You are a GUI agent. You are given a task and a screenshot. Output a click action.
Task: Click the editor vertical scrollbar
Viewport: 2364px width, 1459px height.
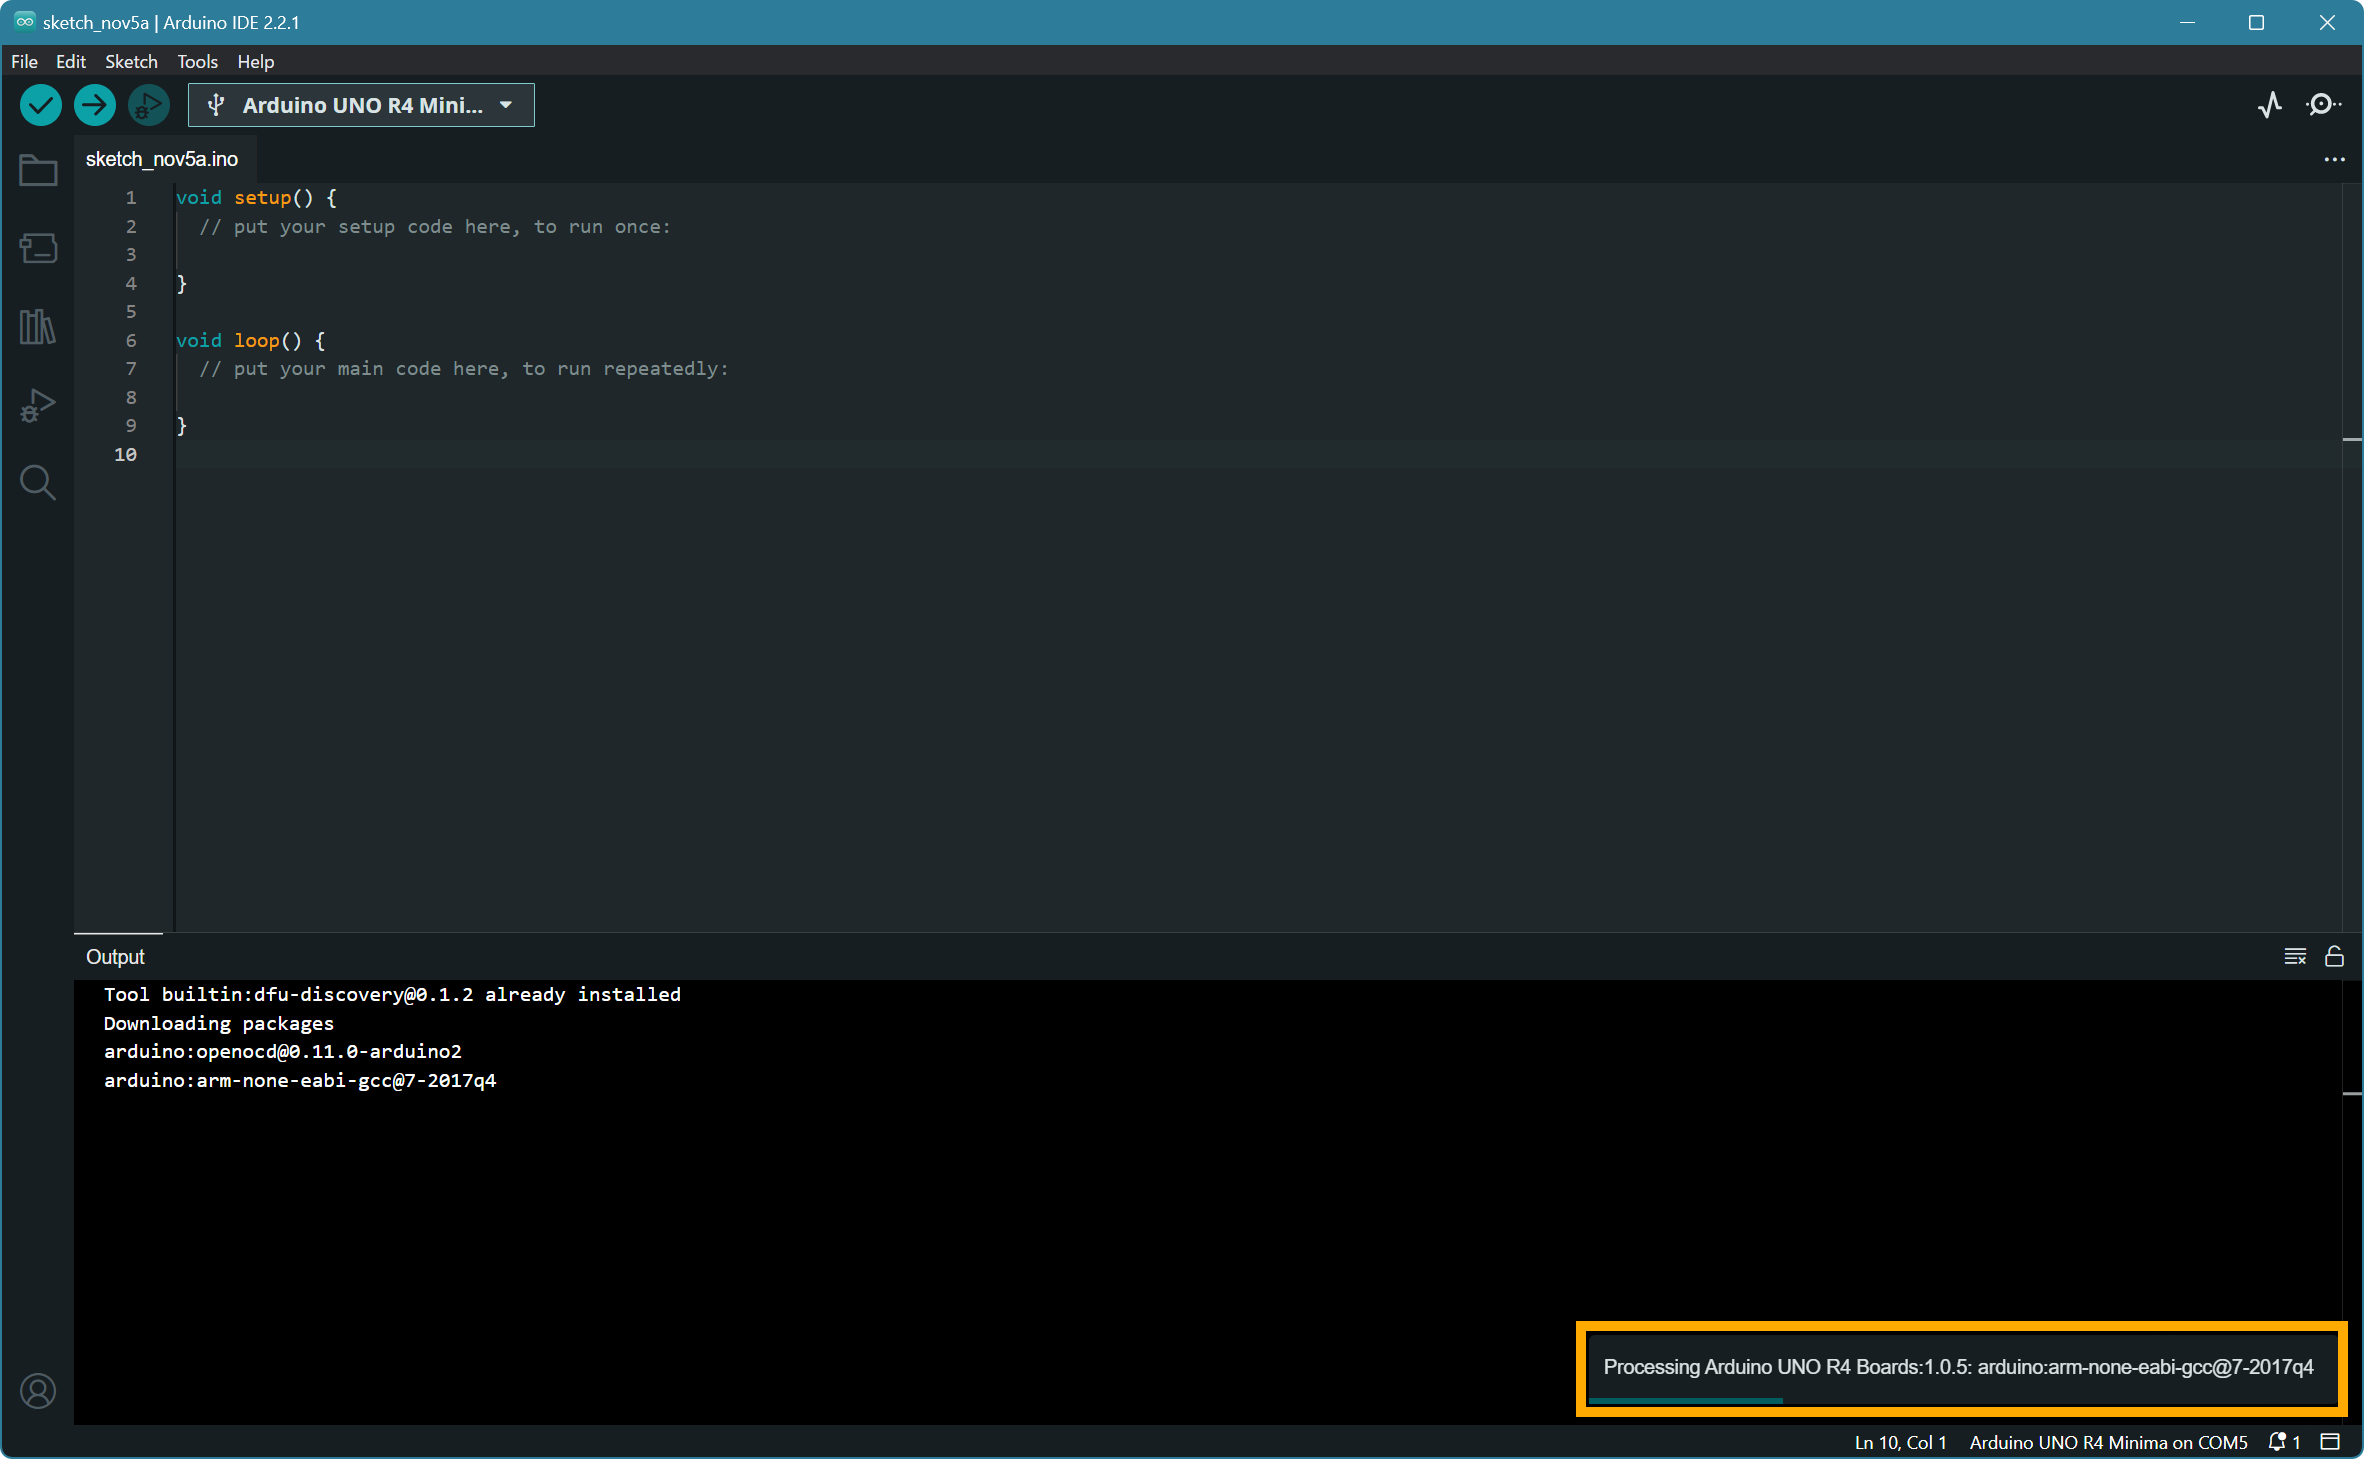click(2352, 556)
